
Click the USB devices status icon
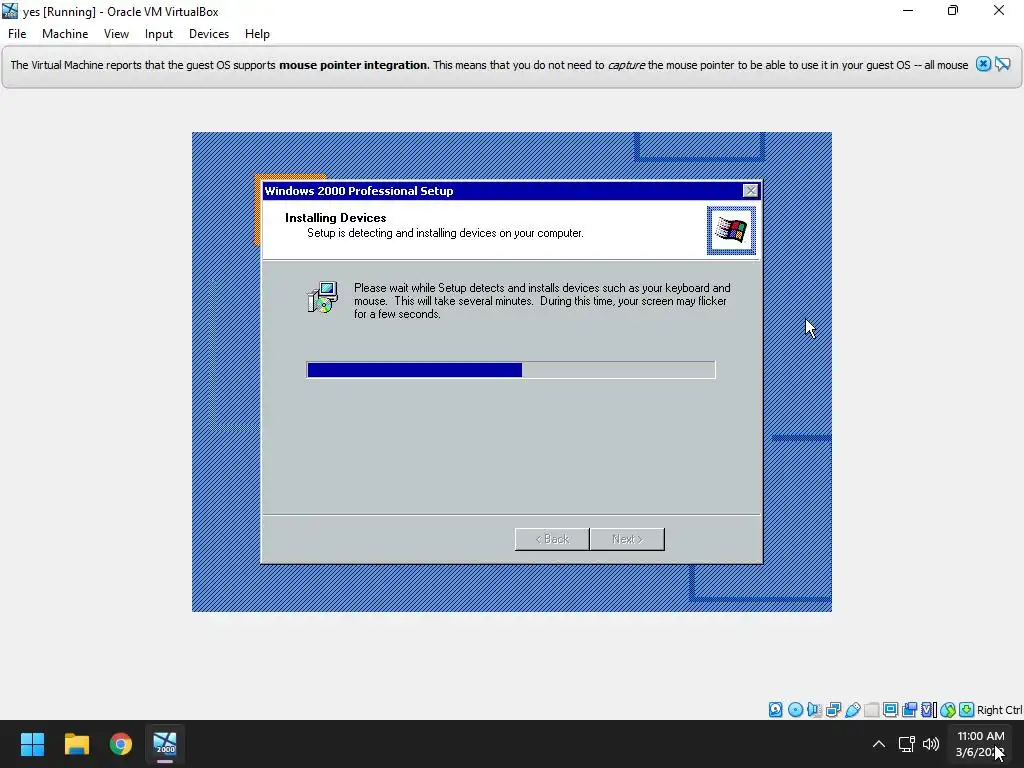852,710
